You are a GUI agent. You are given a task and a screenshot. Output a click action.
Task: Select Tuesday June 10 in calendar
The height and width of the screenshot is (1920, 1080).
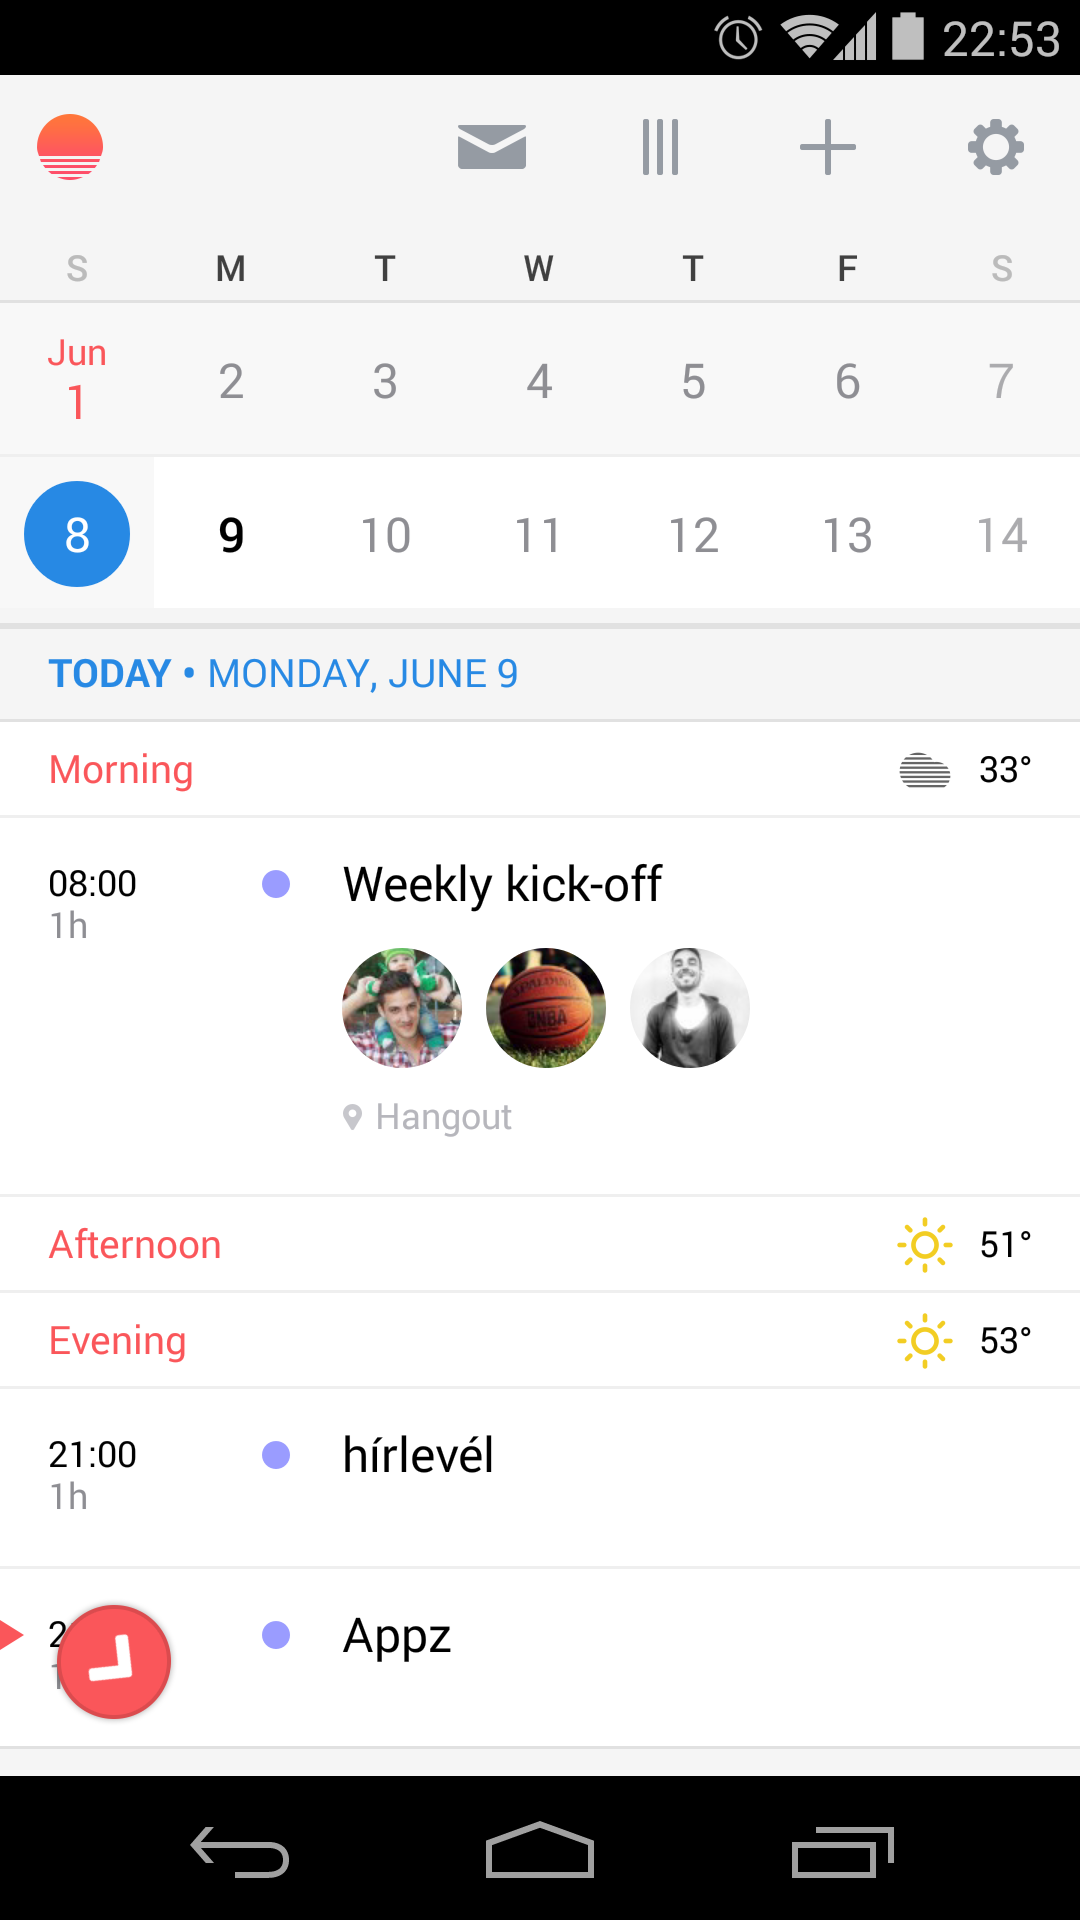click(385, 535)
